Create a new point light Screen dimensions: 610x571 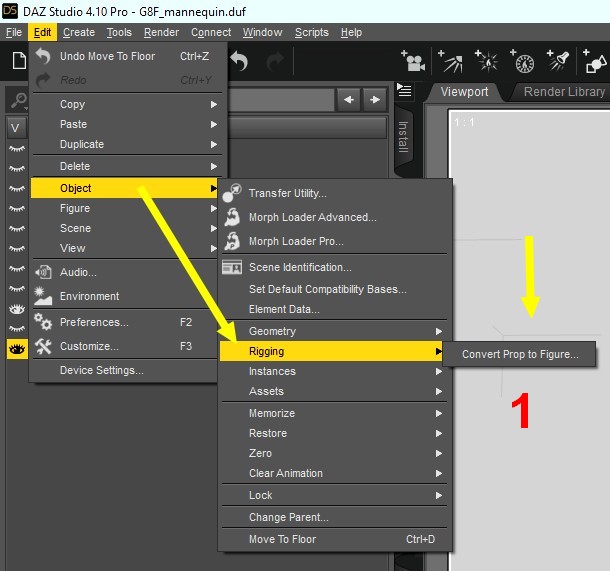(487, 61)
